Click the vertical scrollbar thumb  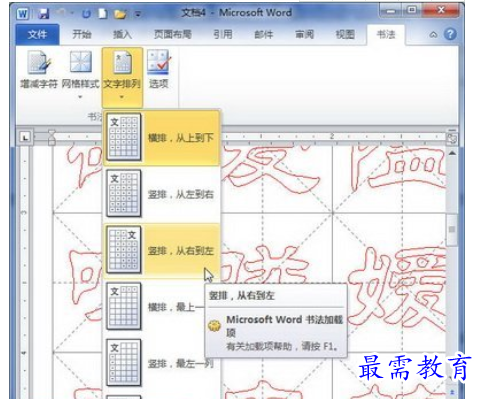pos(452,230)
